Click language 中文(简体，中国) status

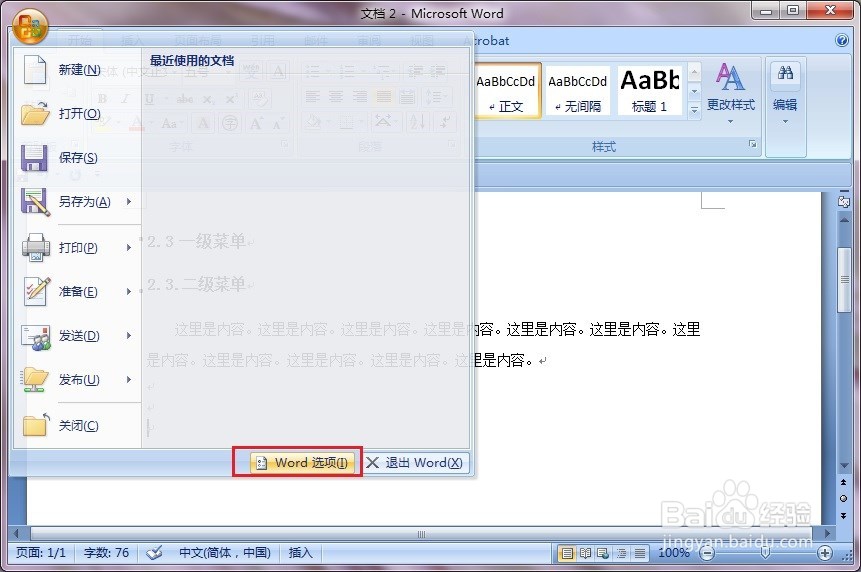(x=225, y=553)
